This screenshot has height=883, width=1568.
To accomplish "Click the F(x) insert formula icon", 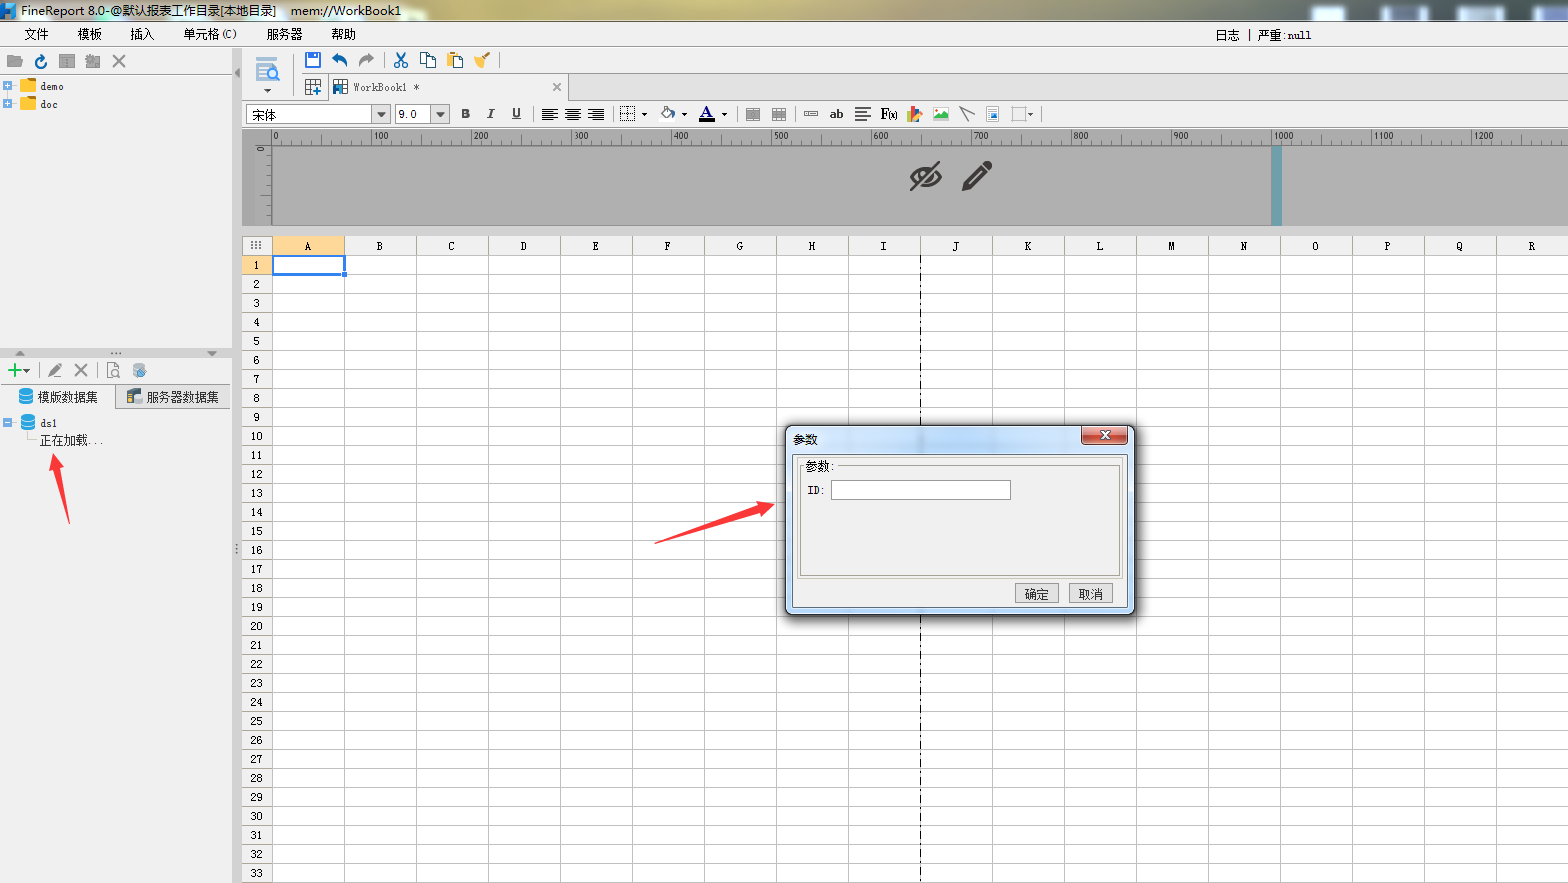I will point(888,114).
